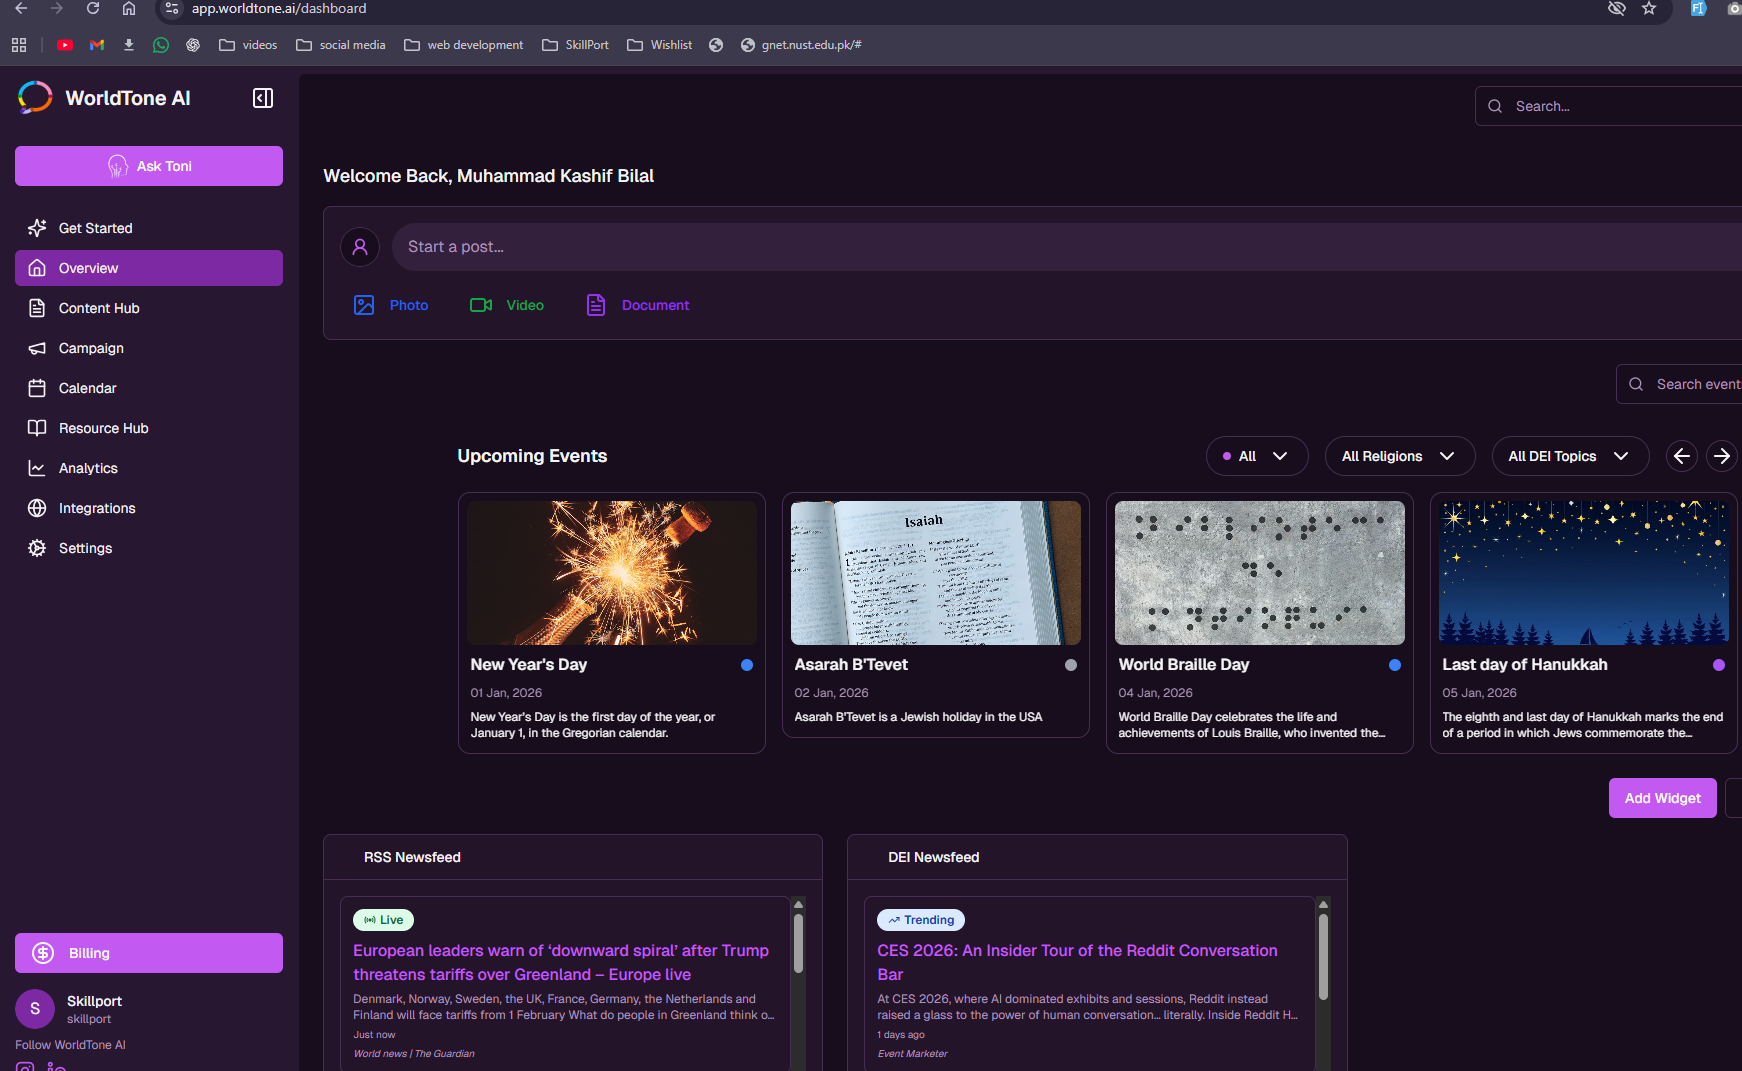The height and width of the screenshot is (1071, 1742).
Task: Attach a Video to your post
Action: pyautogui.click(x=506, y=305)
